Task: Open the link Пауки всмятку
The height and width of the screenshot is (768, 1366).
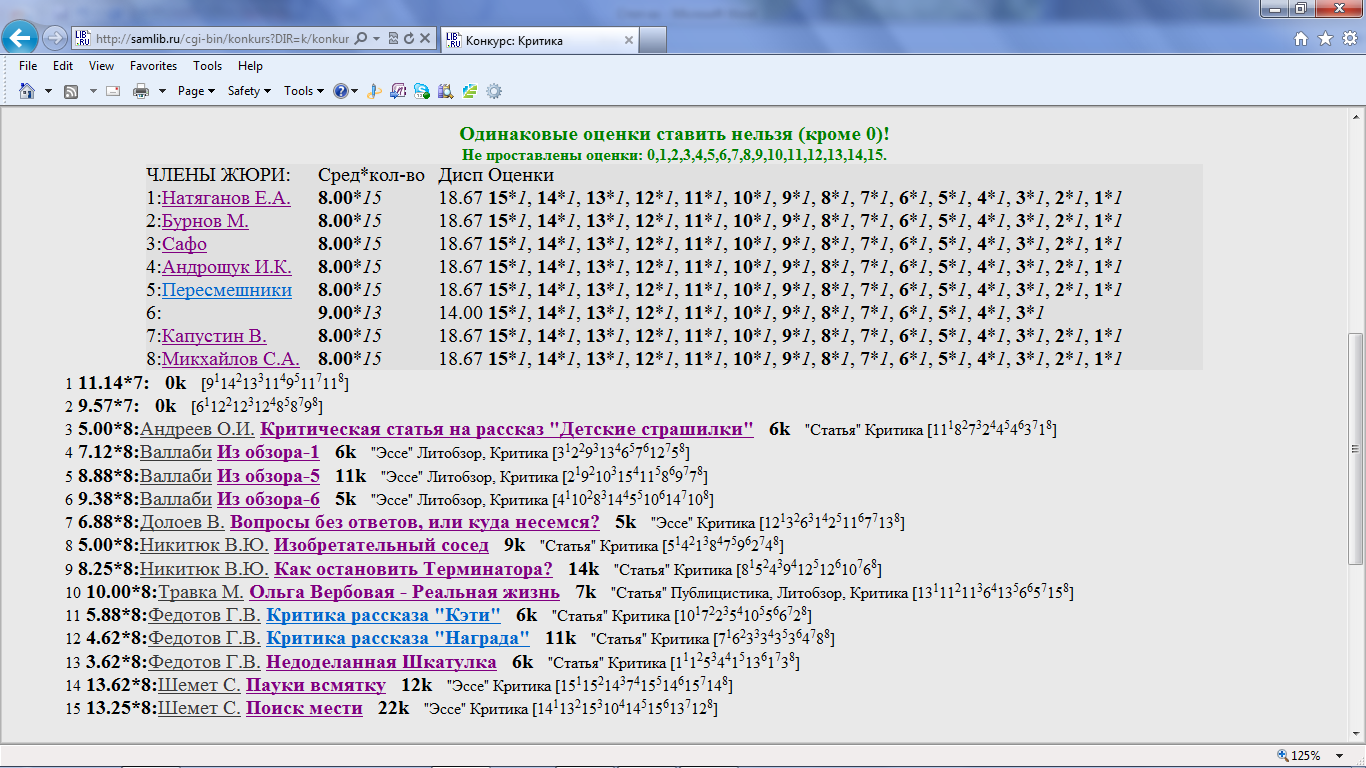Action: pos(315,685)
